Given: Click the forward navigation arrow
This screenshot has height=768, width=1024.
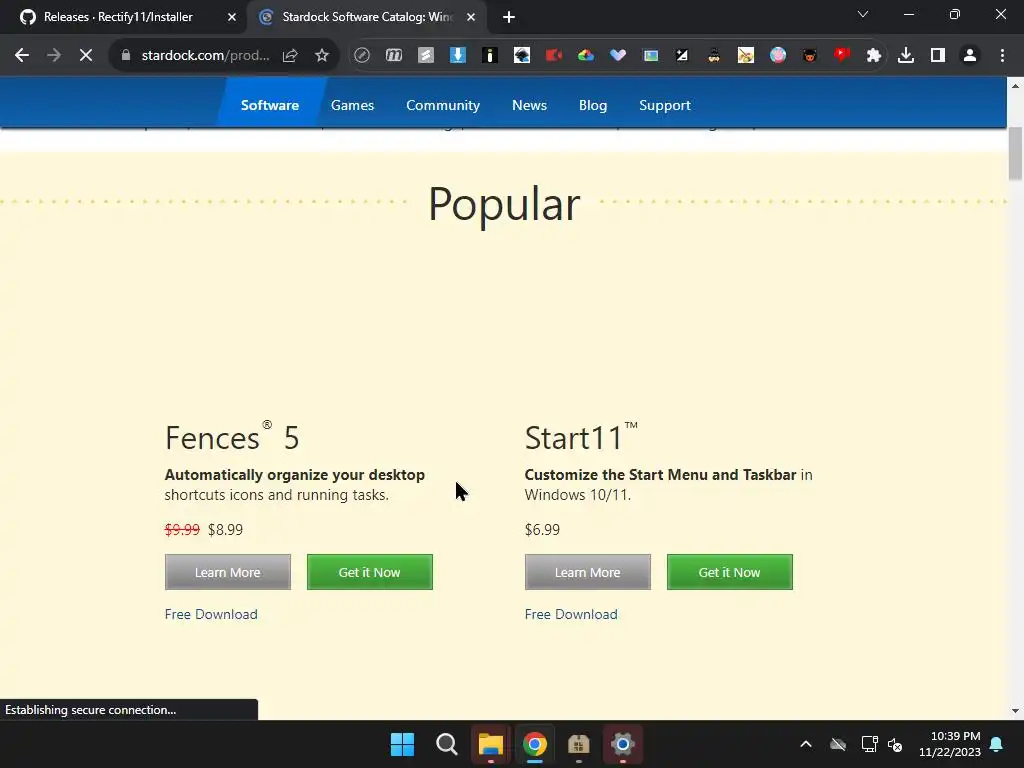Looking at the screenshot, I should pos(54,56).
